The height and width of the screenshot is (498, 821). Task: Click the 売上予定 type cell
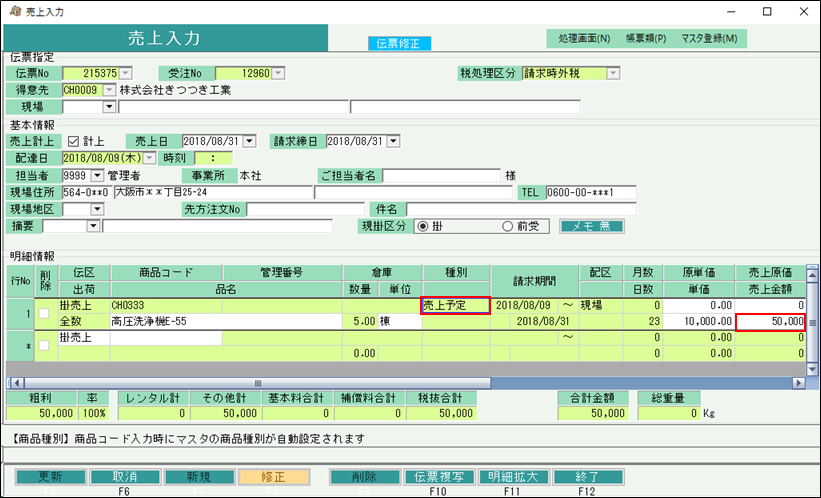(456, 305)
